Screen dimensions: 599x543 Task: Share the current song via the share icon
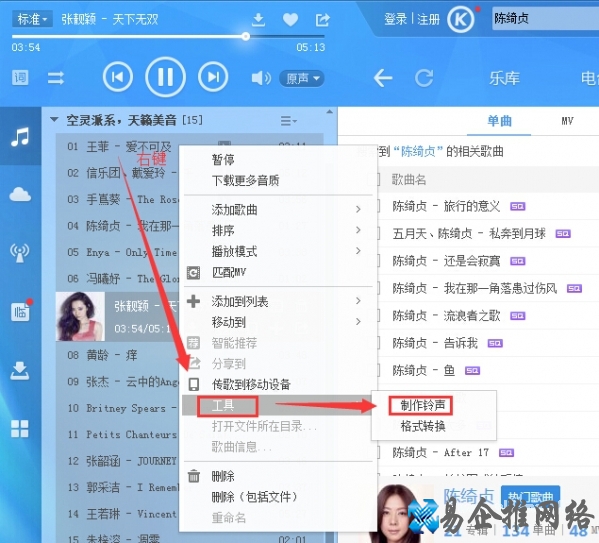pos(322,19)
